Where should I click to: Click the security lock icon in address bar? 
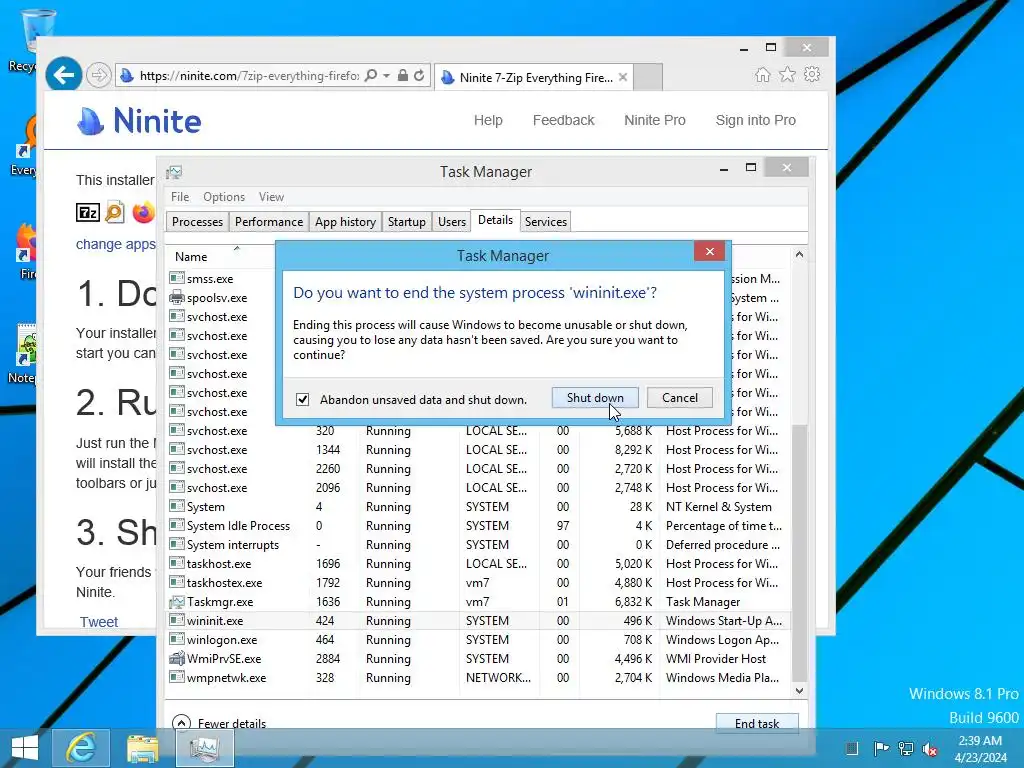(x=402, y=76)
